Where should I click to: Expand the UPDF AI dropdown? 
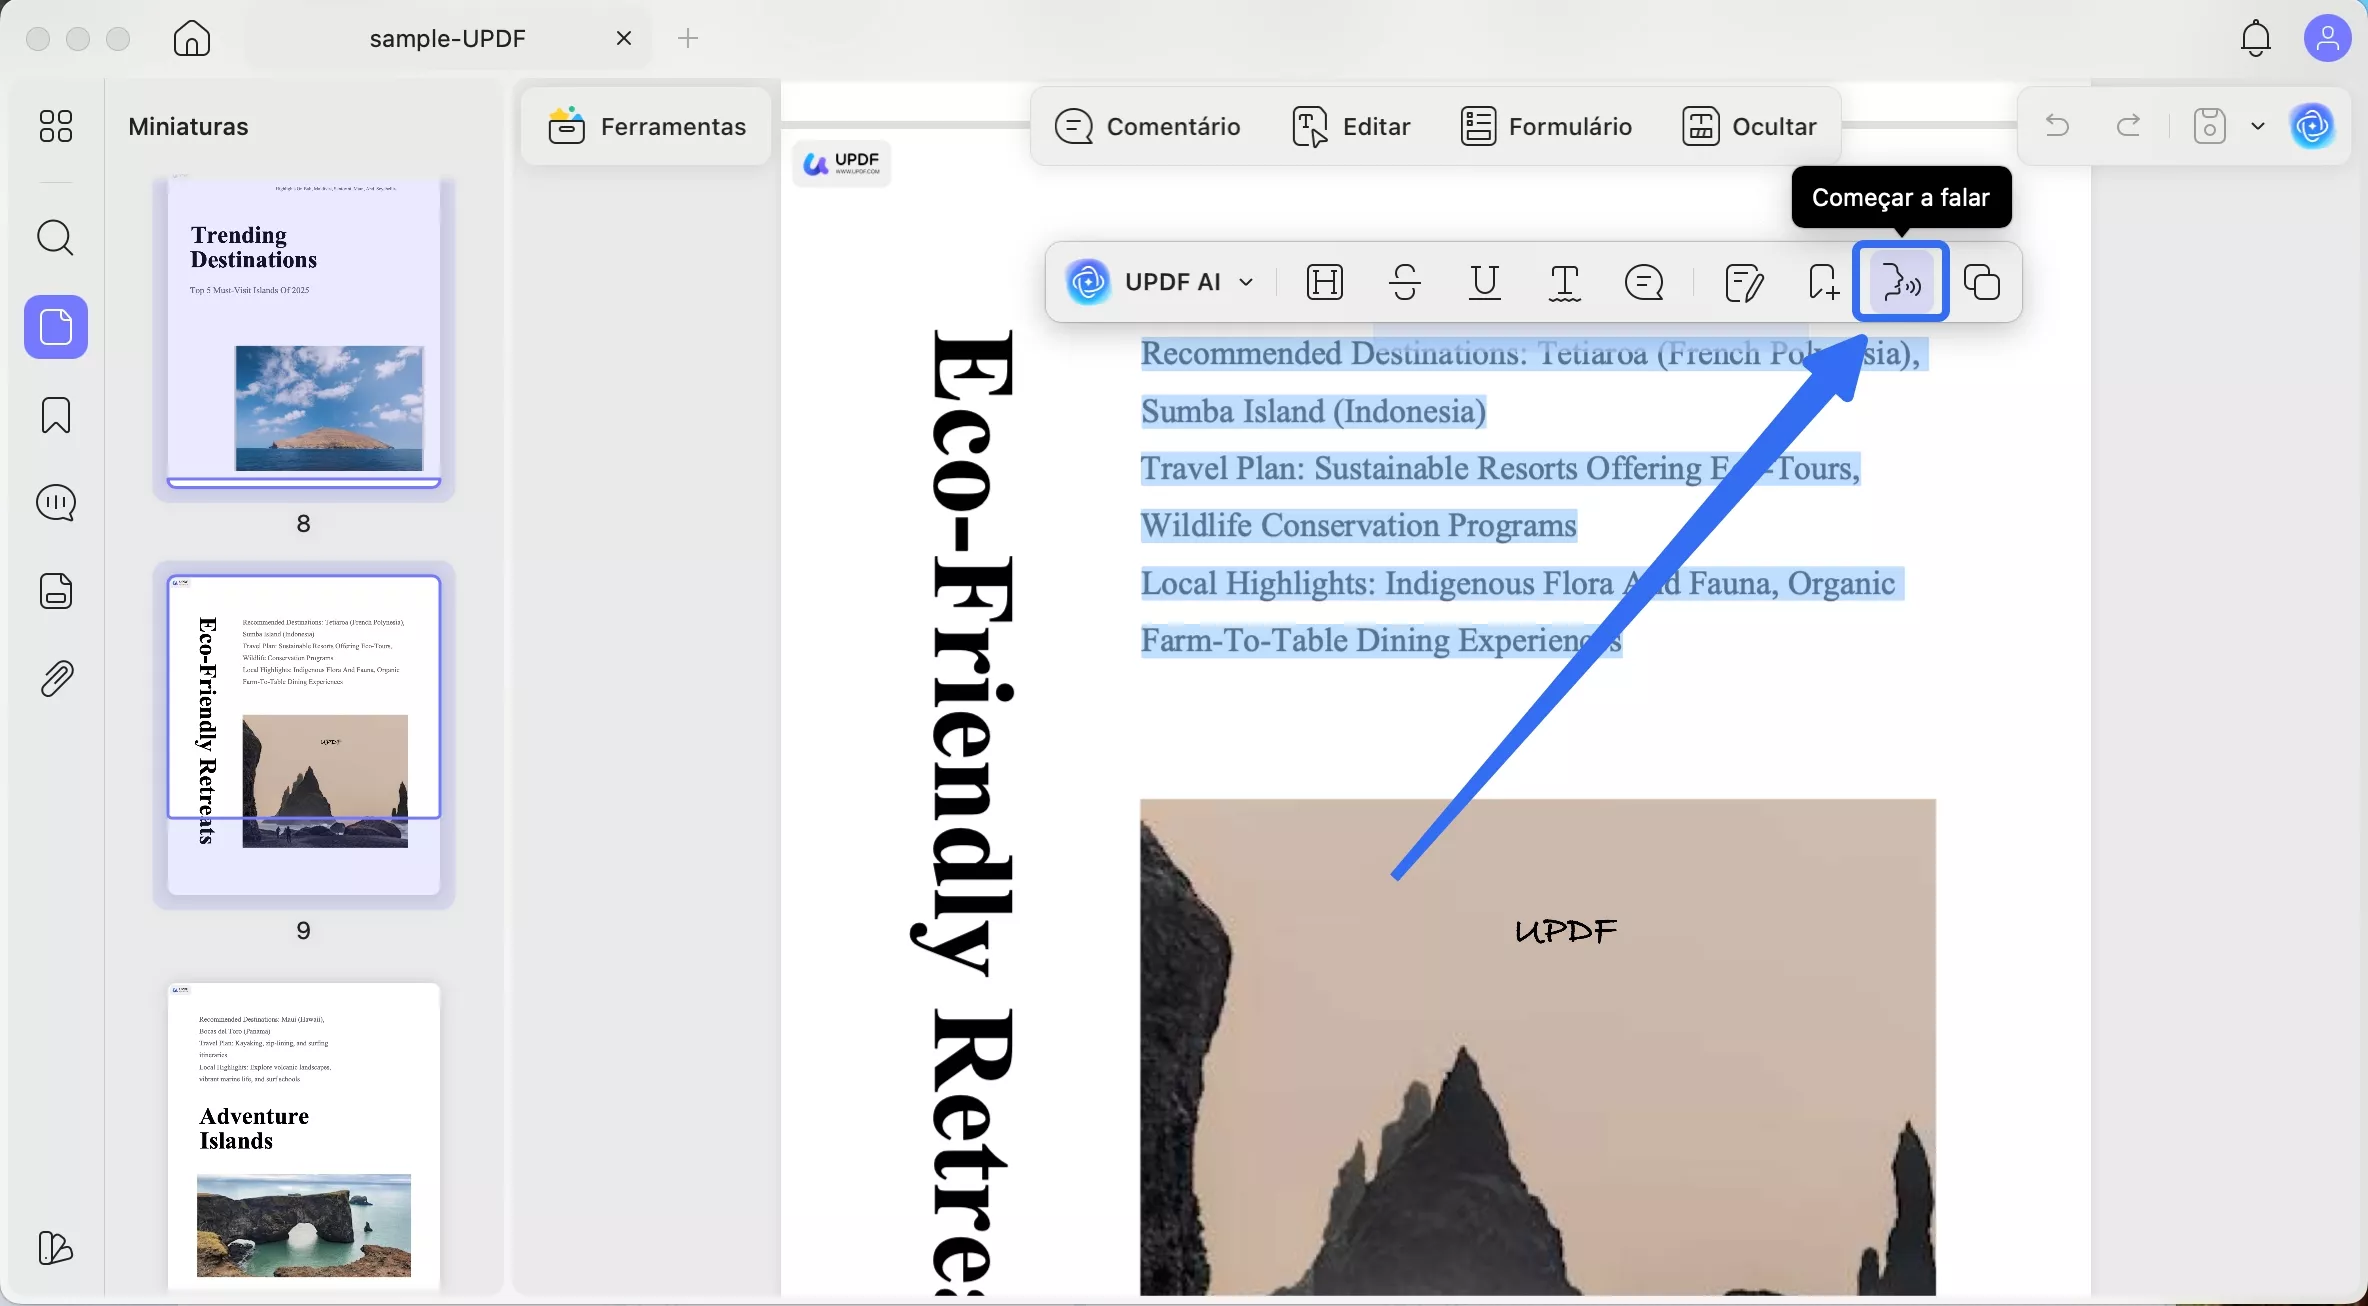pos(1246,282)
